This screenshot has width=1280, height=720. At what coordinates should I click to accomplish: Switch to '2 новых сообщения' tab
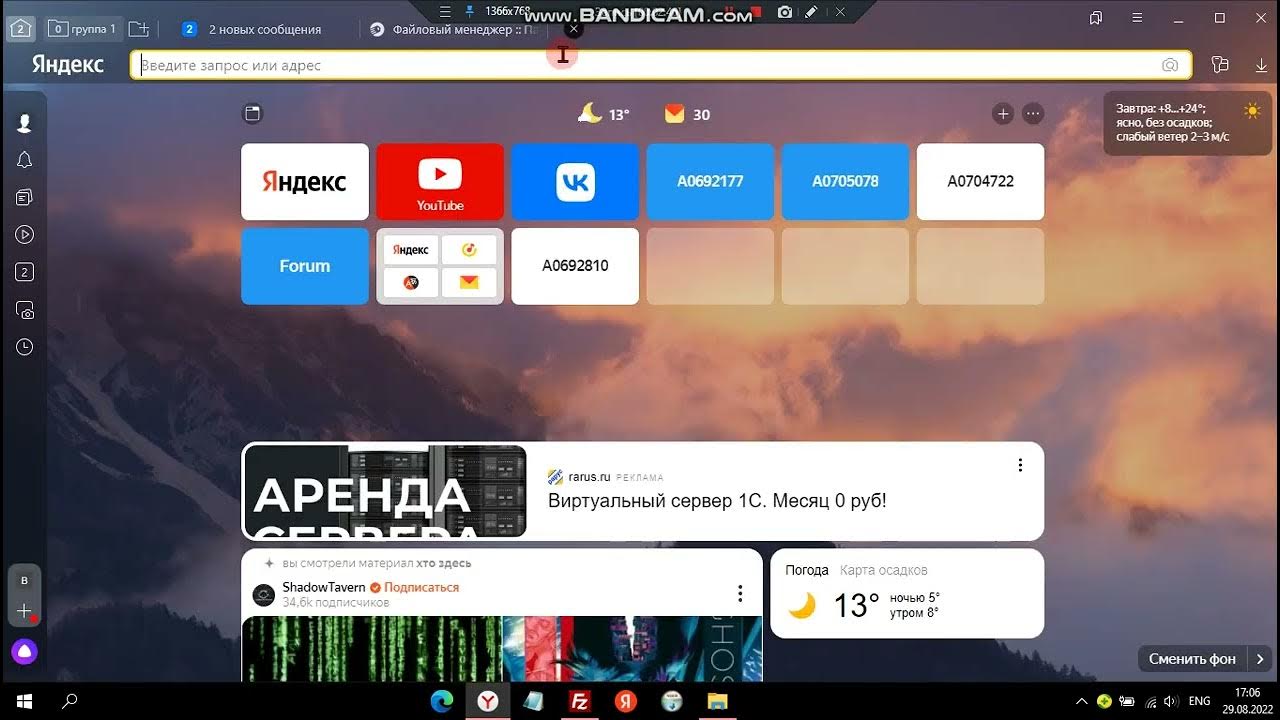(264, 30)
